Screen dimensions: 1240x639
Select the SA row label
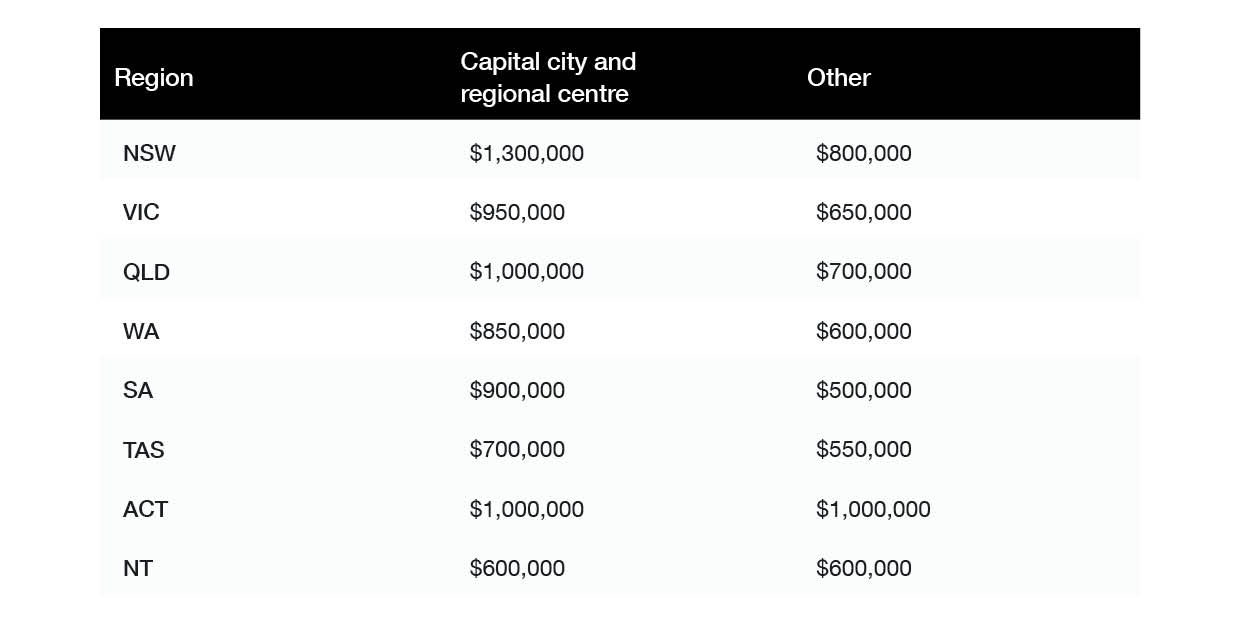(138, 390)
